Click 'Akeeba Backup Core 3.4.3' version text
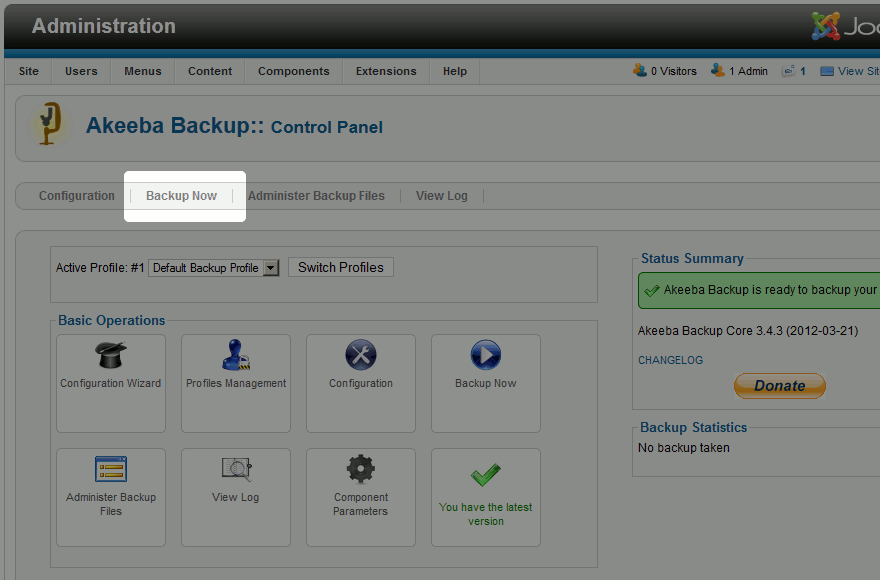Viewport: 880px width, 580px height. [x=748, y=331]
